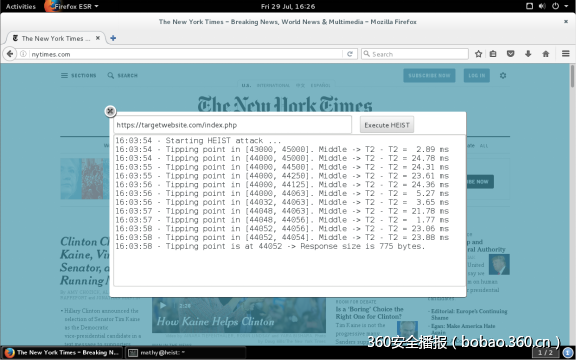Click the window icon in top bar
The height and width of the screenshot is (361, 576).
tap(529, 6)
